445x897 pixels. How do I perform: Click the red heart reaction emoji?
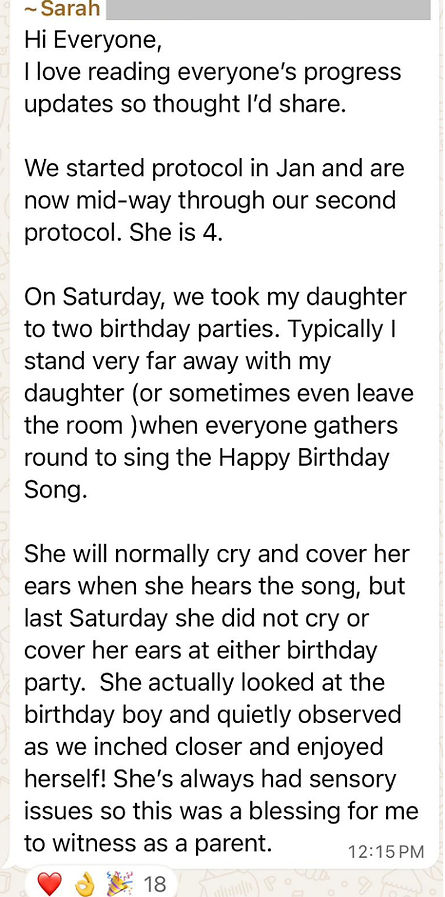click(x=49, y=884)
